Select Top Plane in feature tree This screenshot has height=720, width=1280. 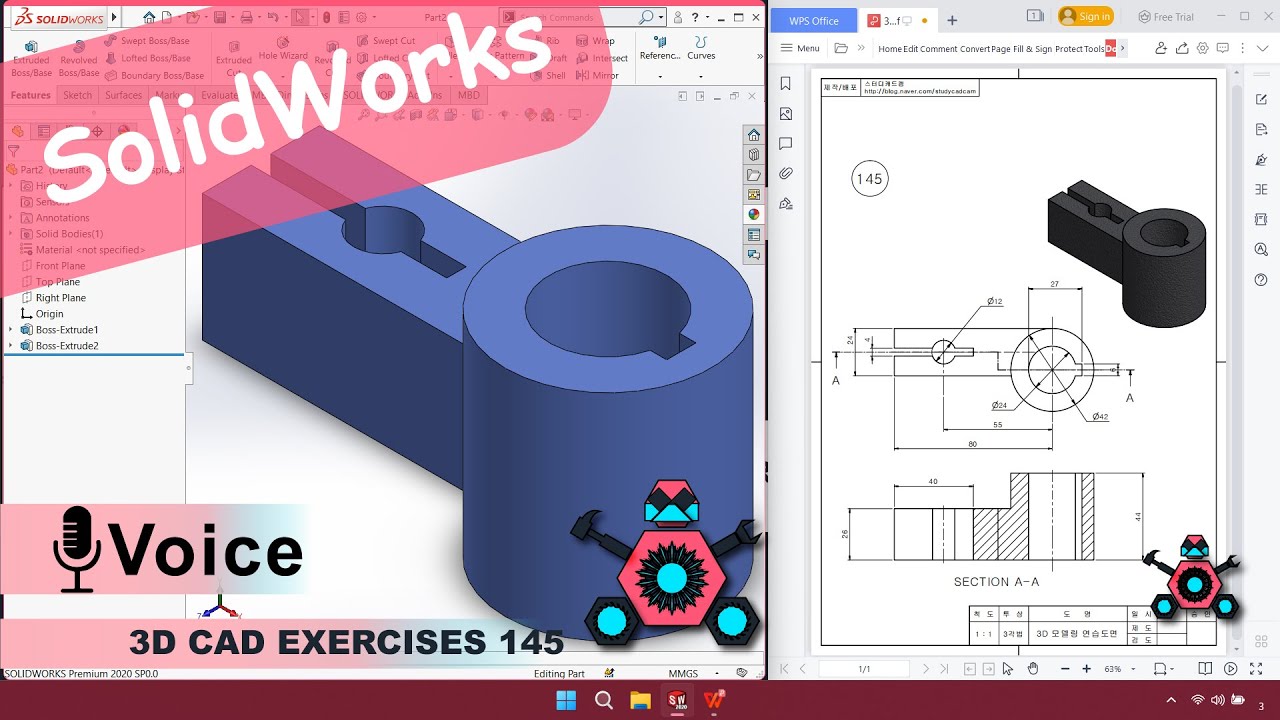58,282
